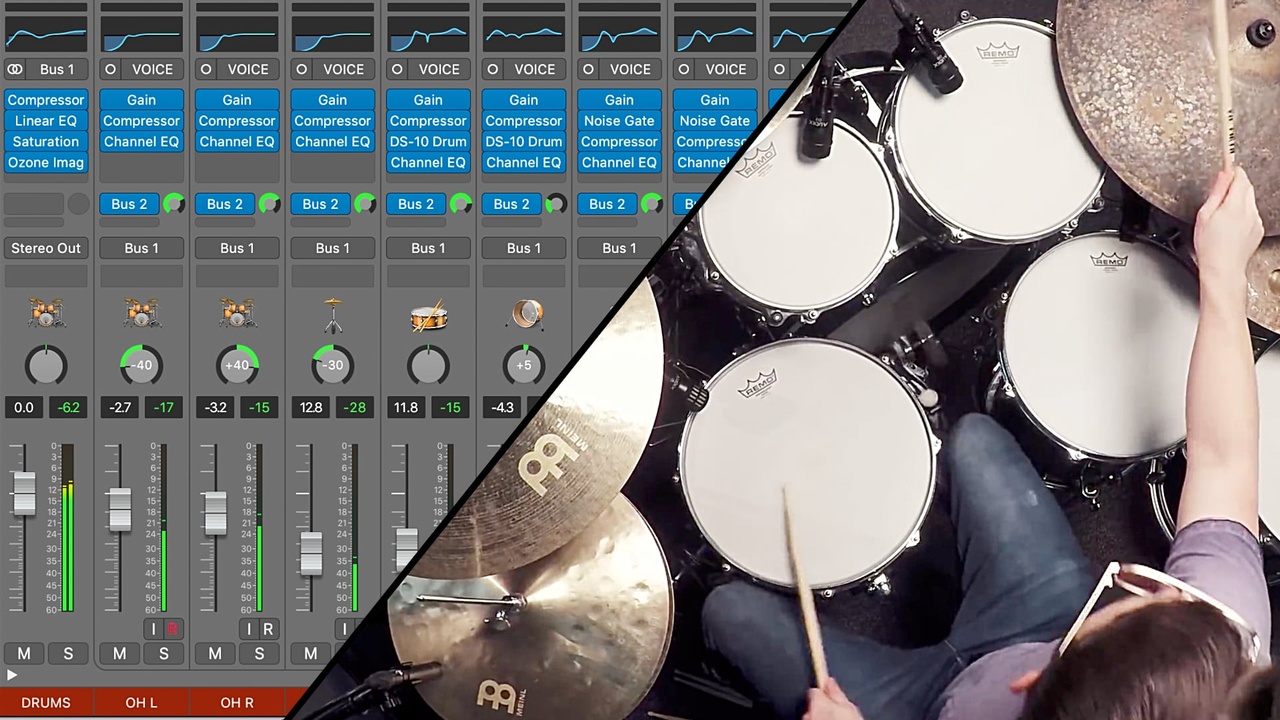
Task: Open the Gain plugin on OH L
Action: (x=141, y=100)
